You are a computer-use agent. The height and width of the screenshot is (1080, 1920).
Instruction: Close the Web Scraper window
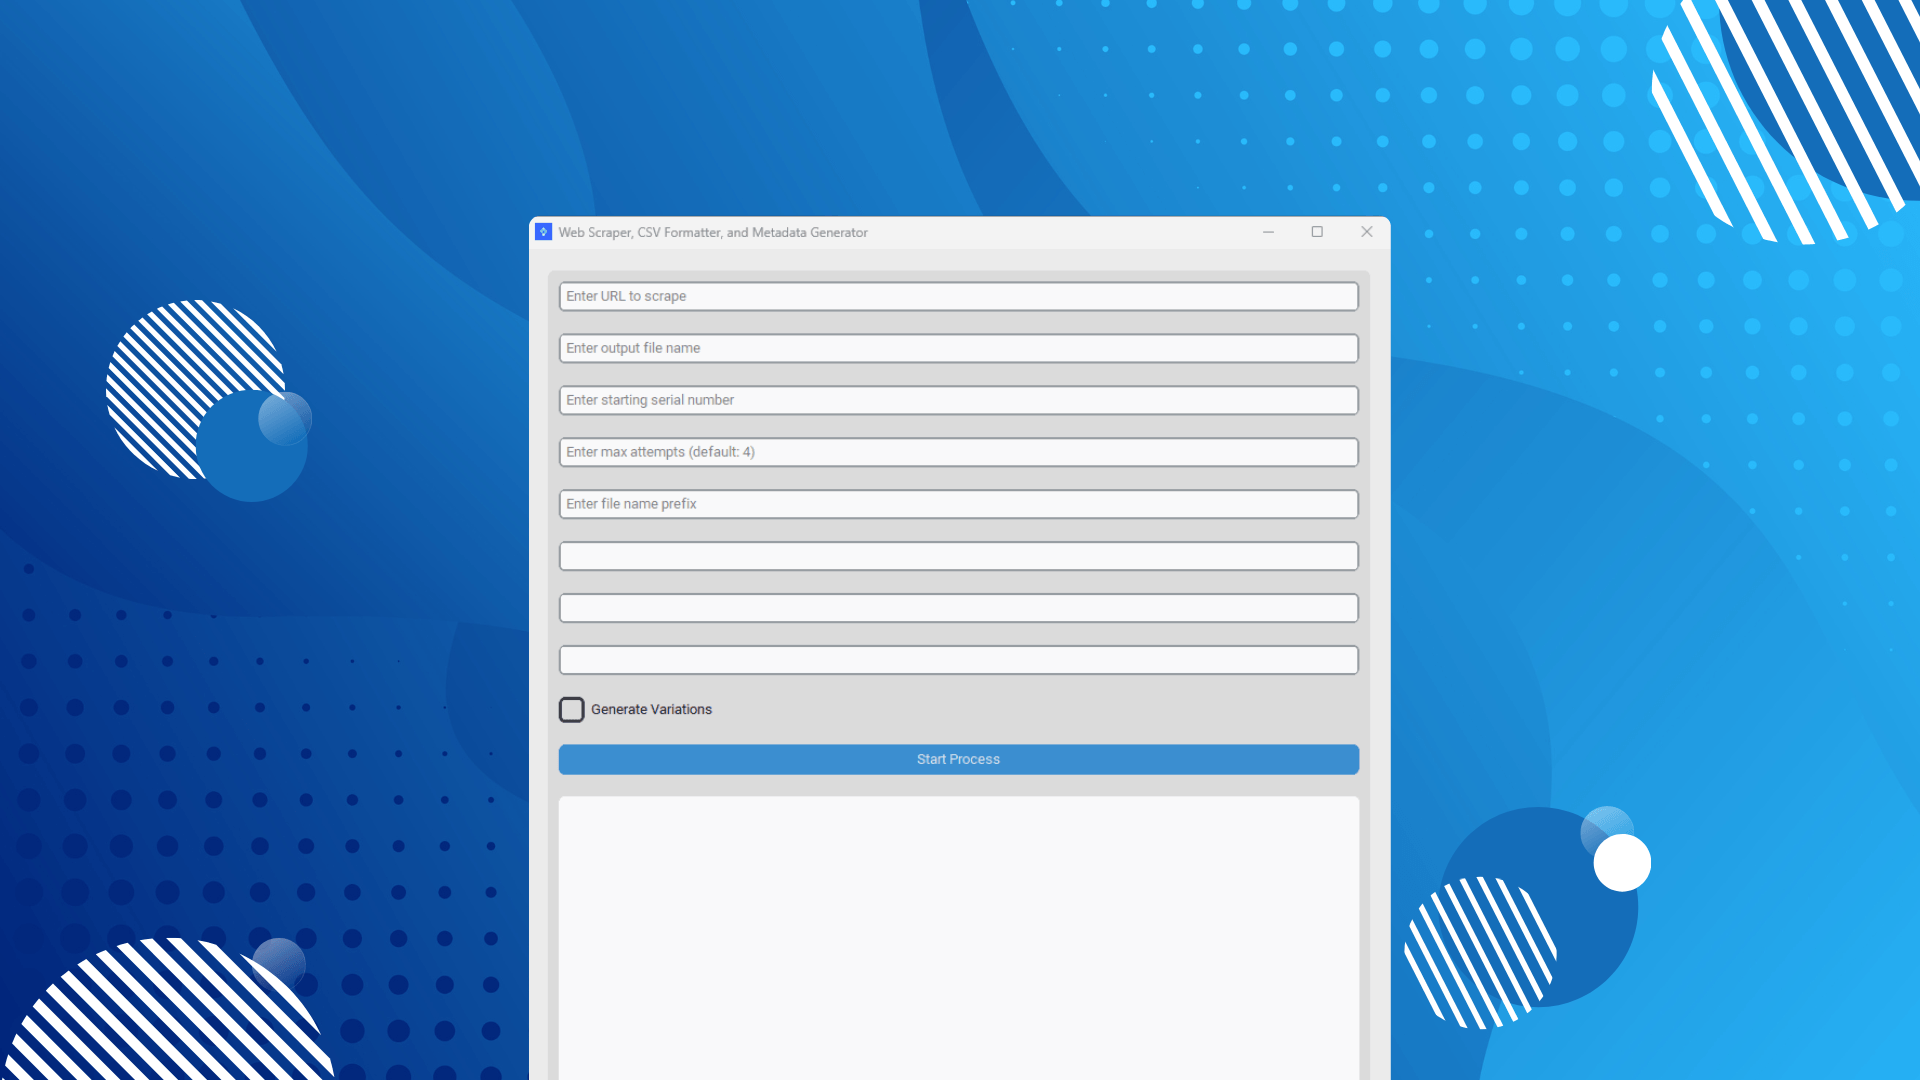[x=1366, y=232]
